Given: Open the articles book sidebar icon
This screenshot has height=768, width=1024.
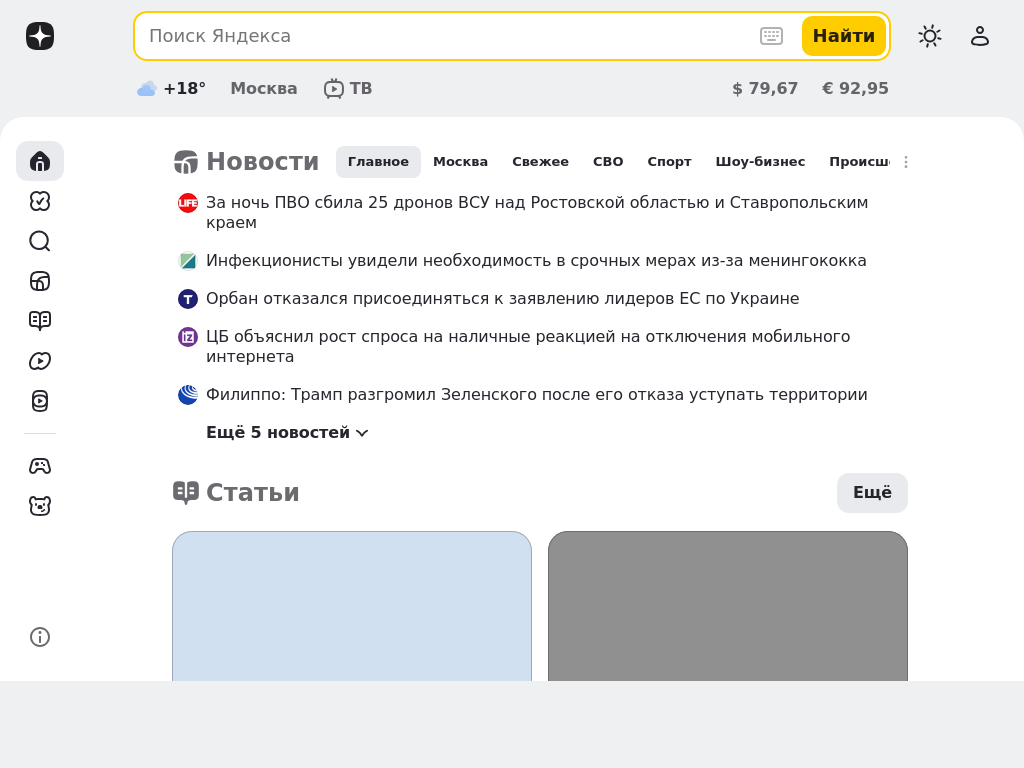Looking at the screenshot, I should coord(40,321).
